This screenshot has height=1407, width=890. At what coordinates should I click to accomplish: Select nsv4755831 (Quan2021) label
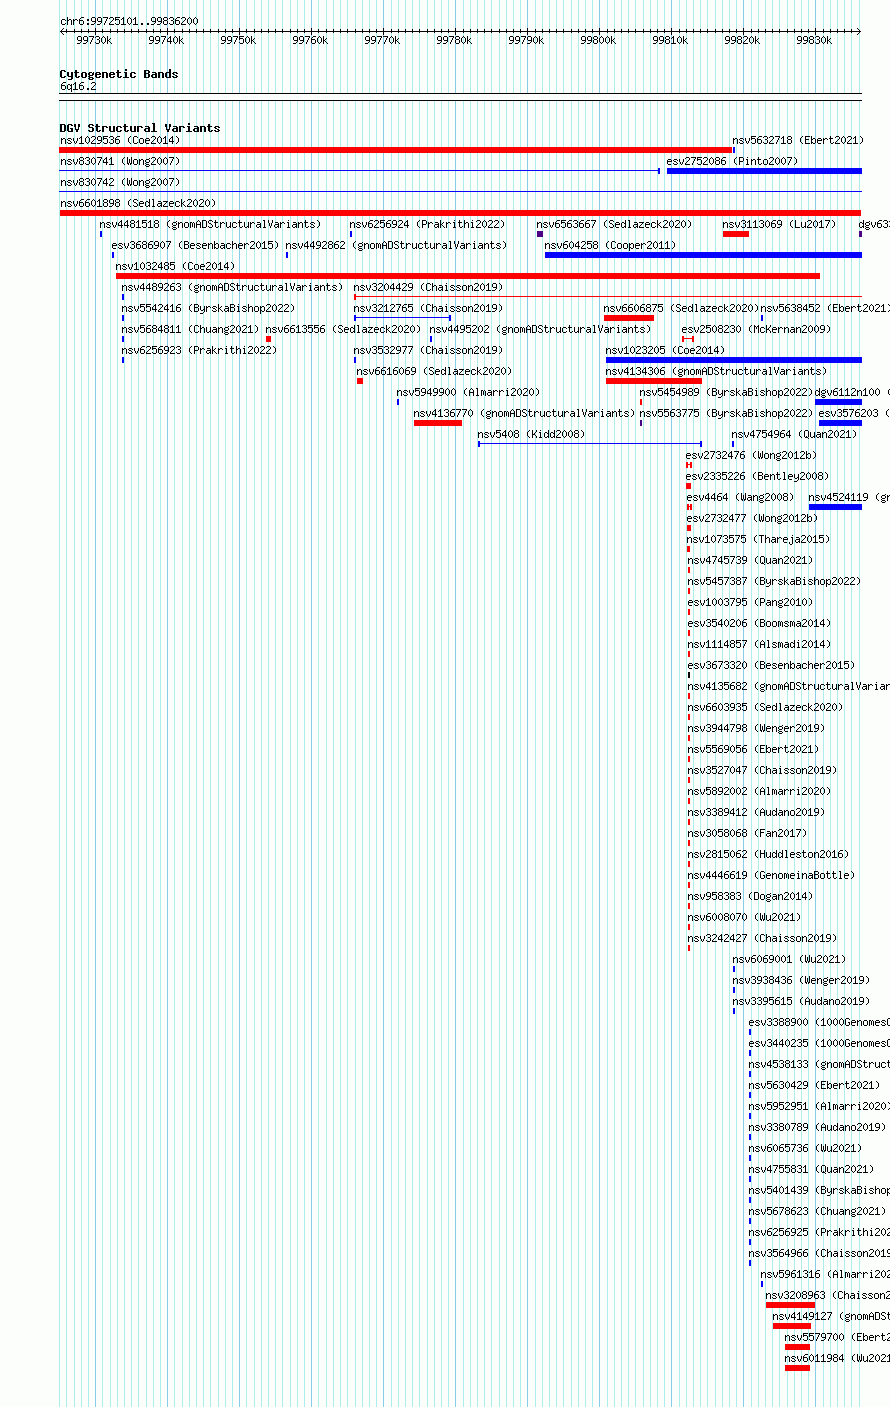[x=811, y=1169]
